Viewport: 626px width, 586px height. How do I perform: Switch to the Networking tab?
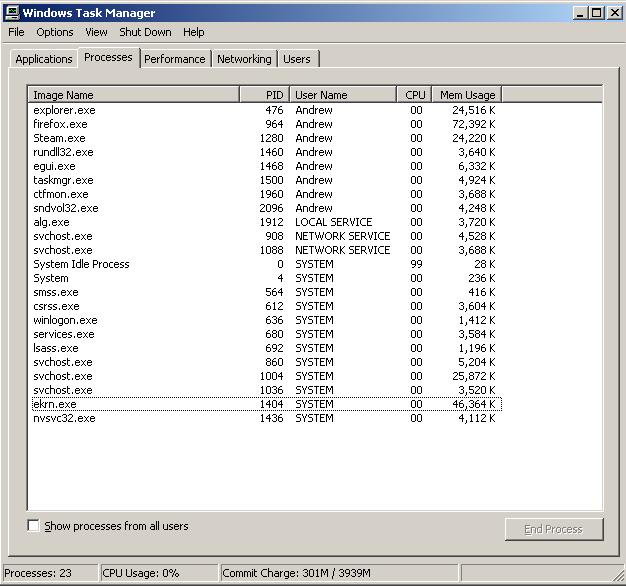tap(244, 59)
